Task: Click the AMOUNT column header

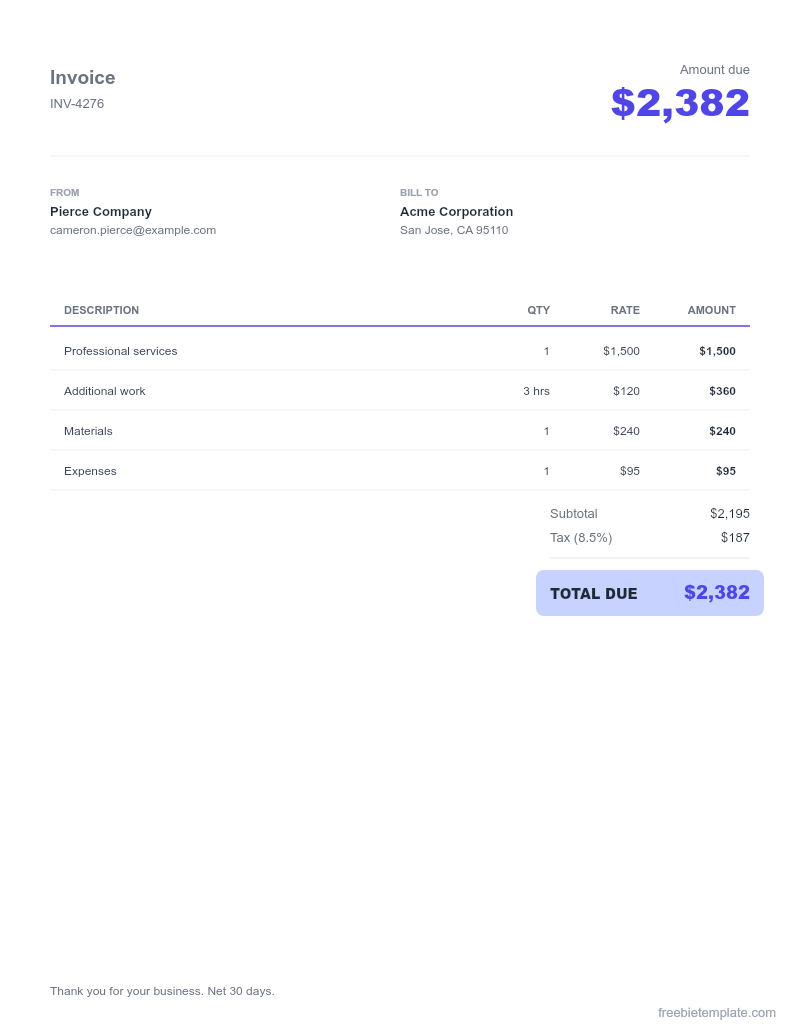Action: pos(712,310)
